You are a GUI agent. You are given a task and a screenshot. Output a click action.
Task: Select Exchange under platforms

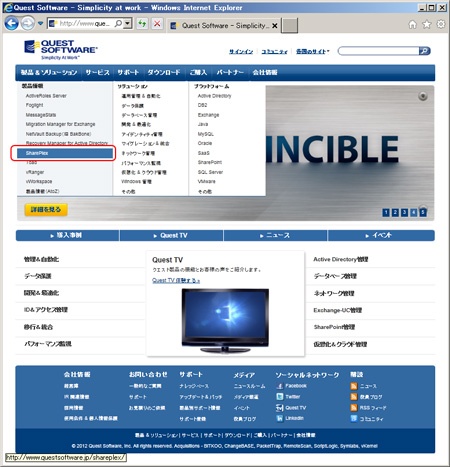pyautogui.click(x=208, y=115)
